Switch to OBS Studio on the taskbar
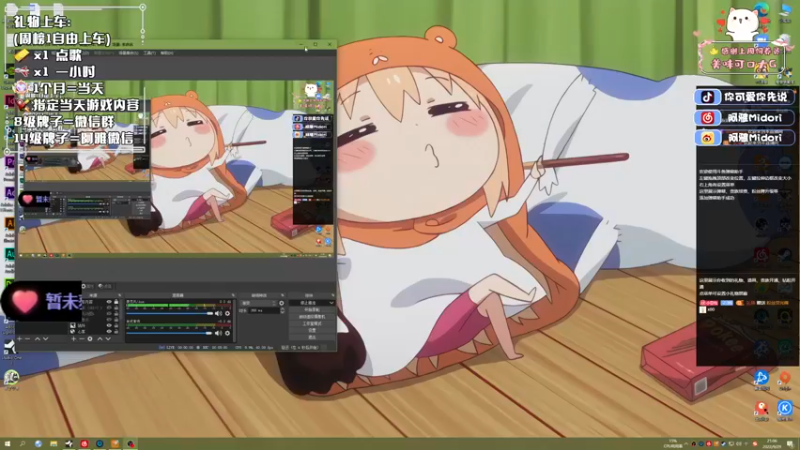800x450 pixels. [131, 444]
